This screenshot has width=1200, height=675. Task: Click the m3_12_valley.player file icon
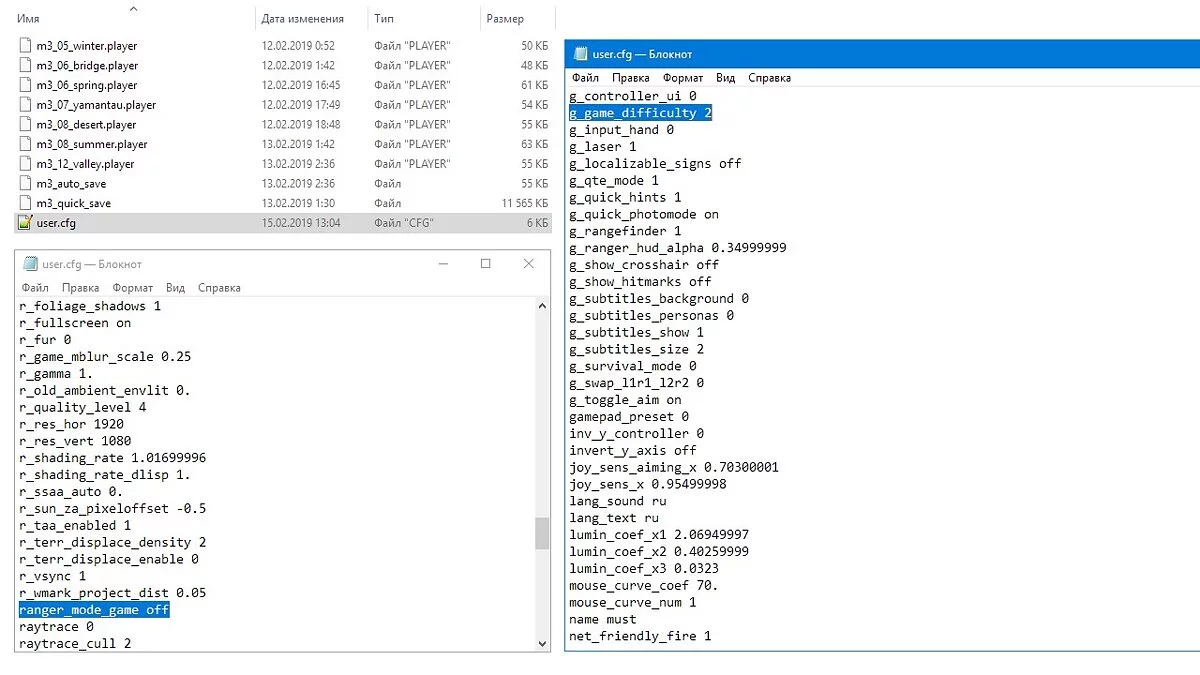(x=26, y=164)
